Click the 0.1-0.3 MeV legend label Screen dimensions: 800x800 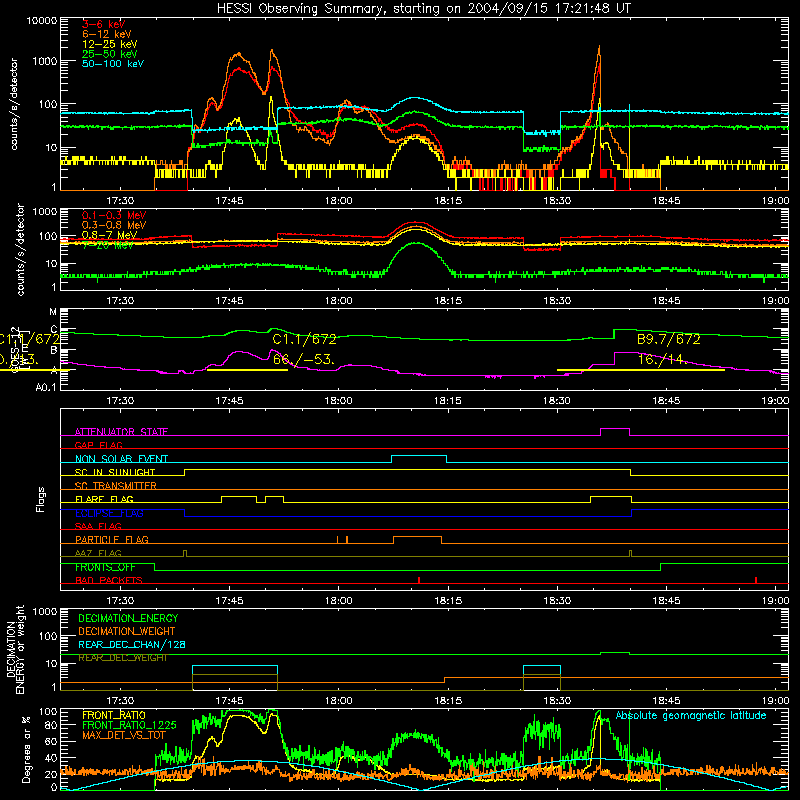[114, 215]
